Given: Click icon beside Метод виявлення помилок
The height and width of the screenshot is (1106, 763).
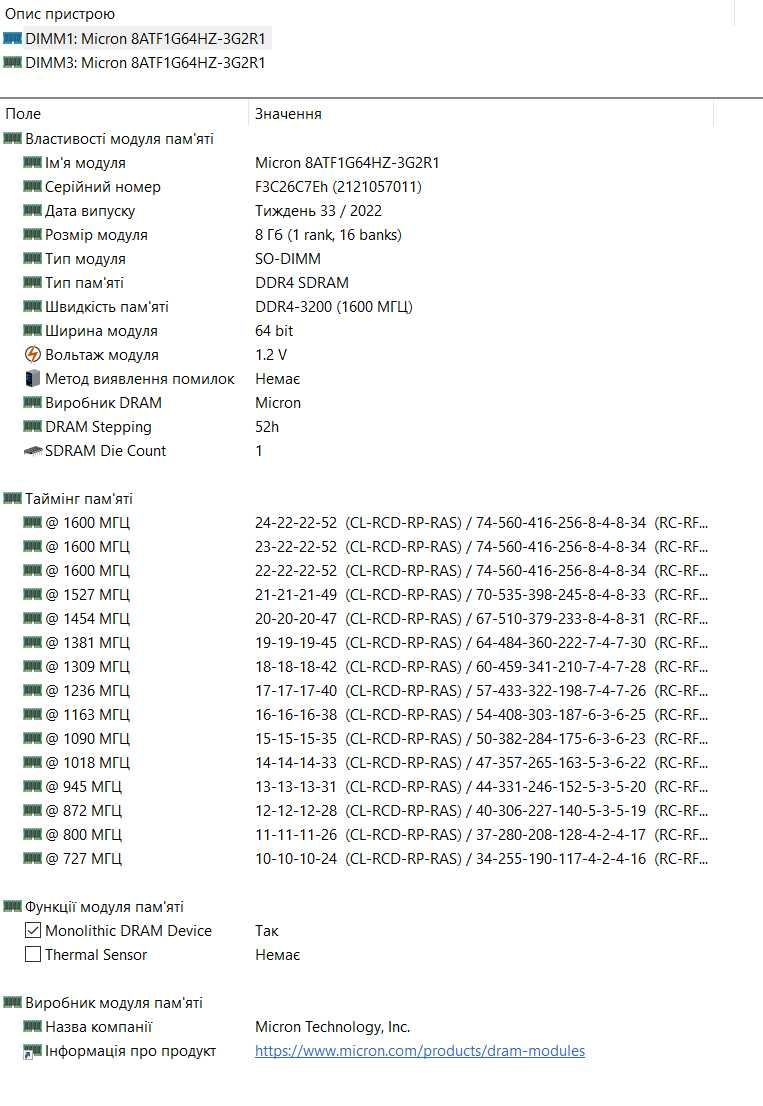Looking at the screenshot, I should (32, 378).
